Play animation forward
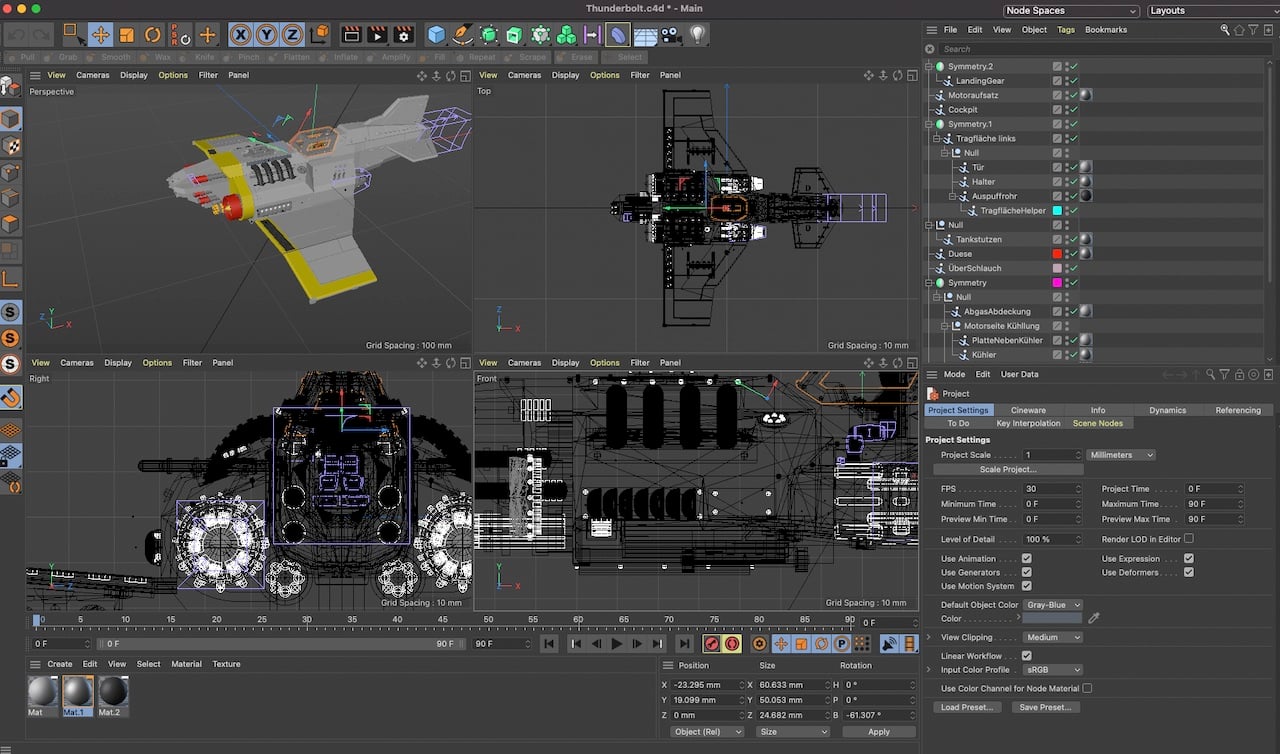Viewport: 1280px width, 754px height. point(617,644)
